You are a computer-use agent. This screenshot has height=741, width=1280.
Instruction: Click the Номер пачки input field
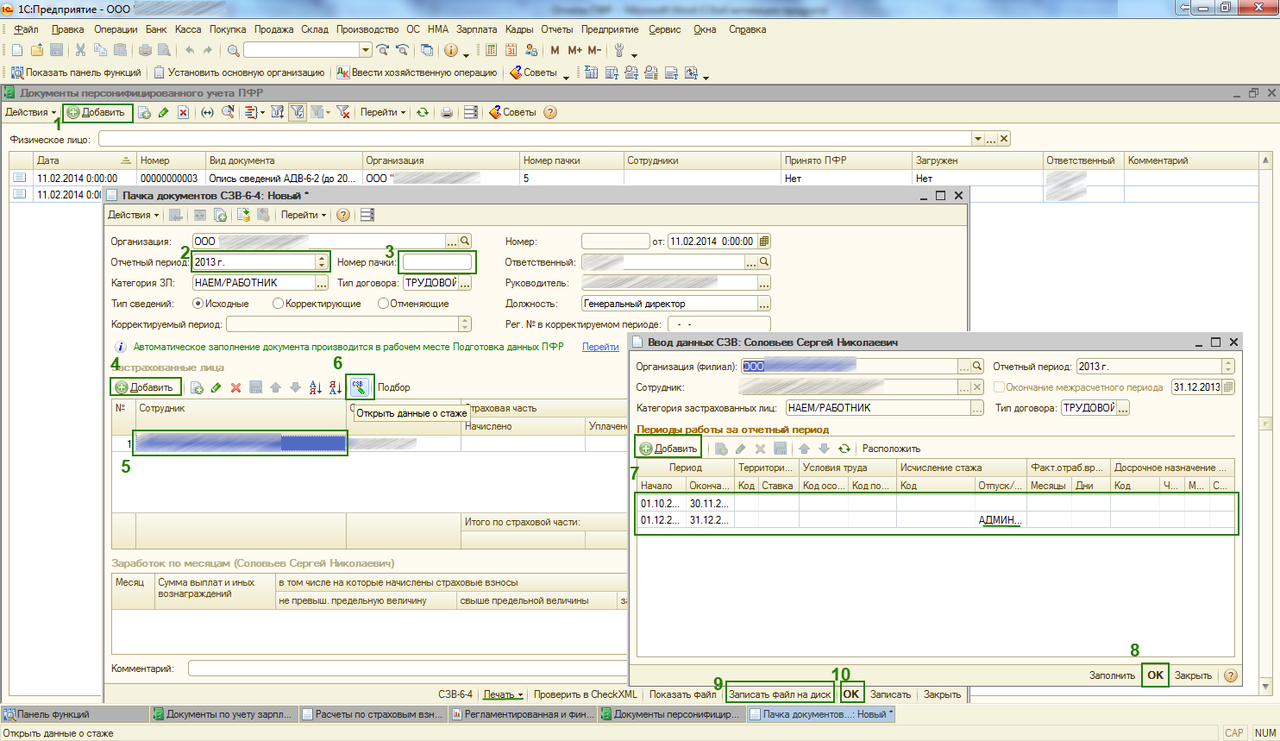[x=438, y=262]
